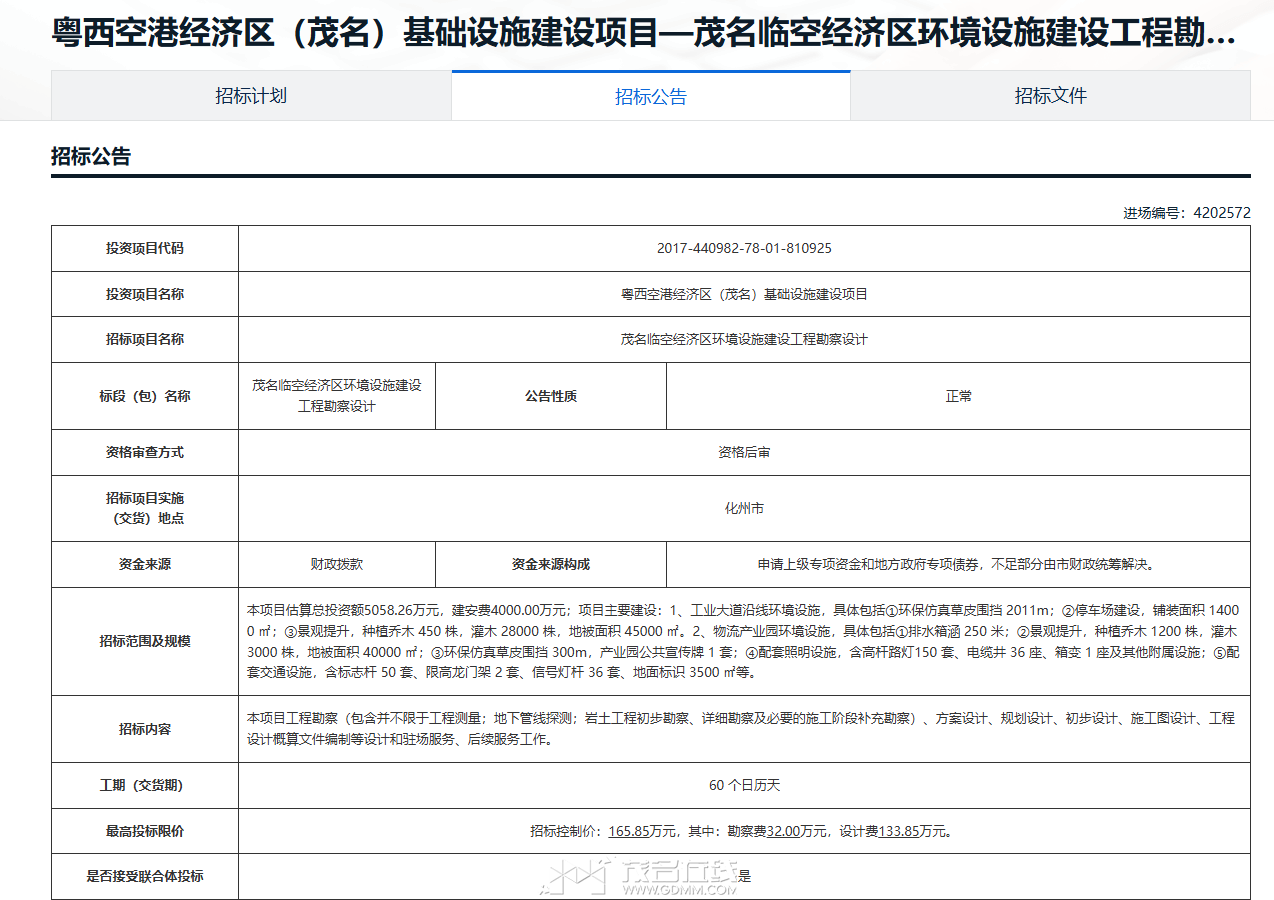
Task: Open the 招标文件 tab
Action: tap(1050, 96)
